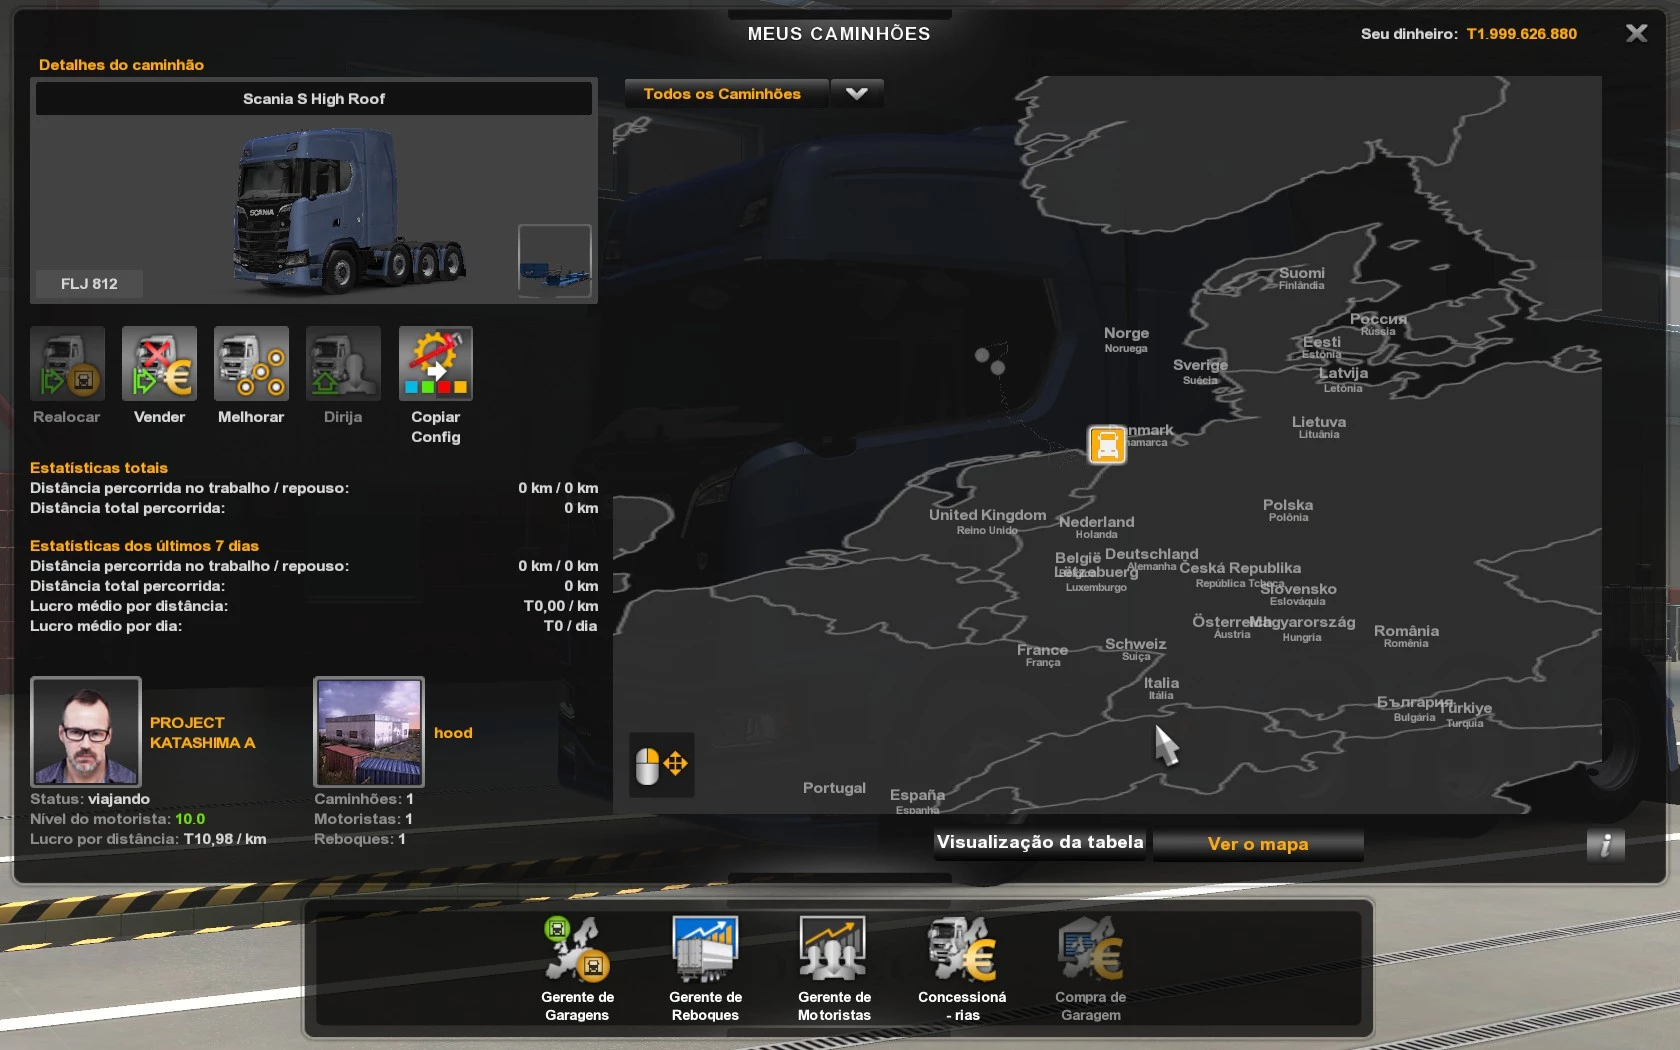Click the info icon below map
The height and width of the screenshot is (1050, 1680).
pos(1605,845)
